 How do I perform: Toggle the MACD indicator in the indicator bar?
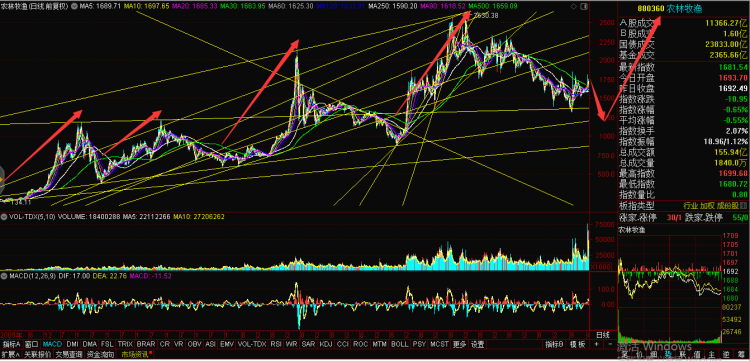52,344
